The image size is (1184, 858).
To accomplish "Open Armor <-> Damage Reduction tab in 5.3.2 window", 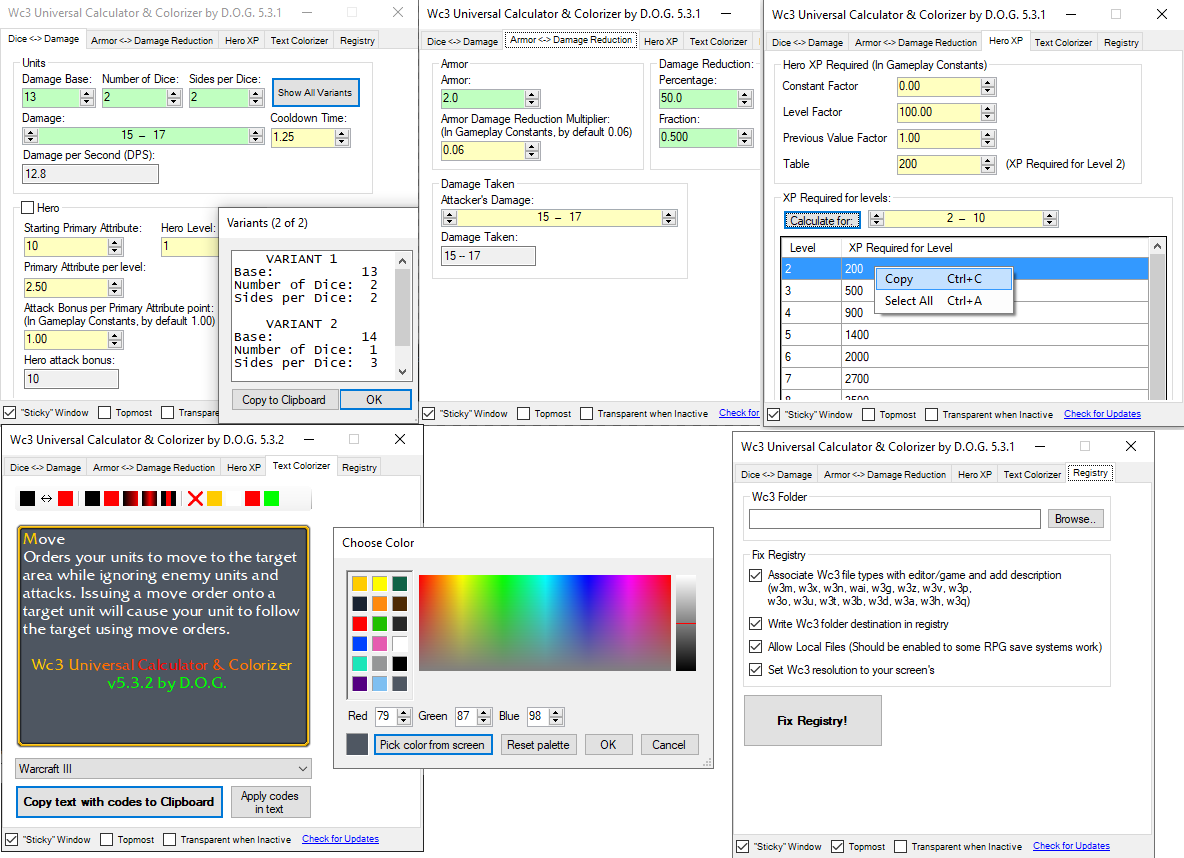I will pyautogui.click(x=154, y=468).
